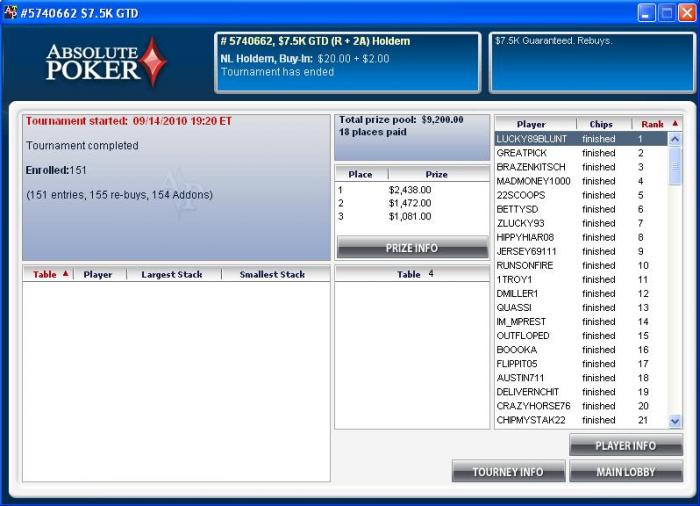Select player LUCKY89BLUNT row
Viewport: 700px width, 506px height.
click(581, 139)
